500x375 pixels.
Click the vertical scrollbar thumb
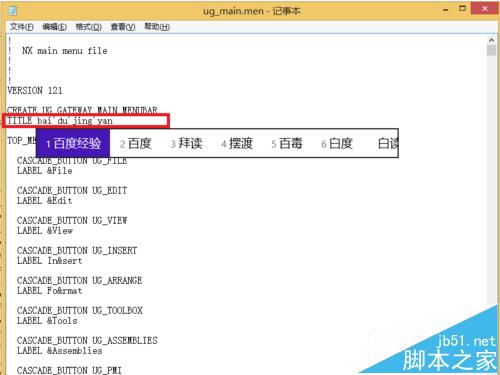(491, 51)
